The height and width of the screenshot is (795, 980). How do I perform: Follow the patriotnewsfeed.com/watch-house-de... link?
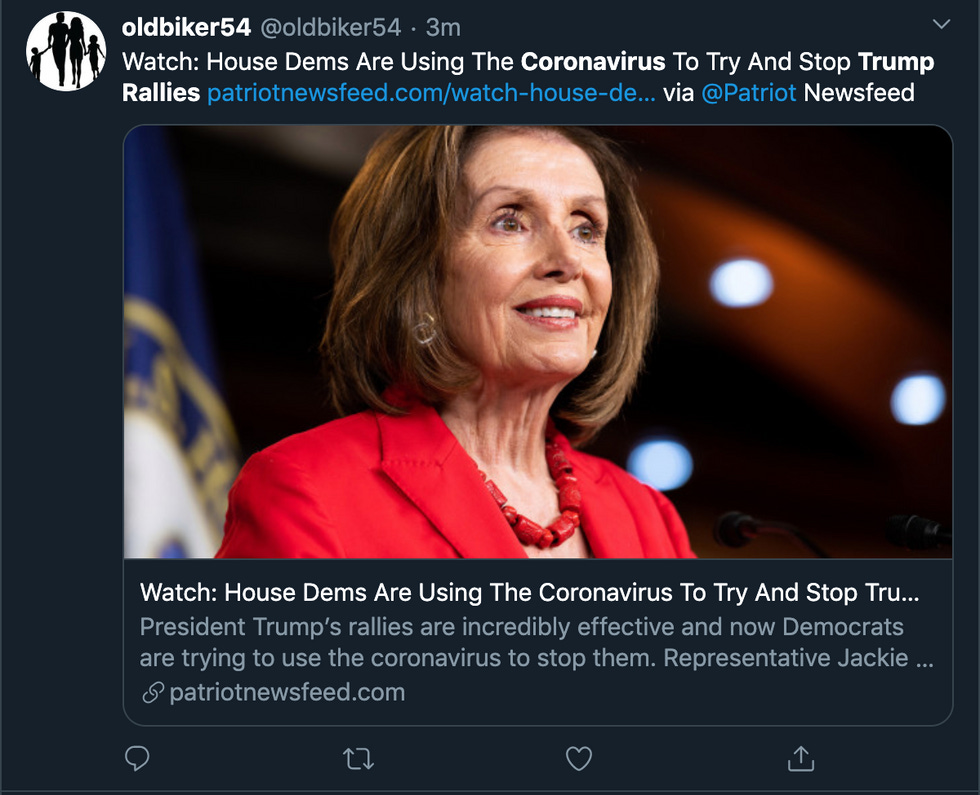(x=431, y=92)
